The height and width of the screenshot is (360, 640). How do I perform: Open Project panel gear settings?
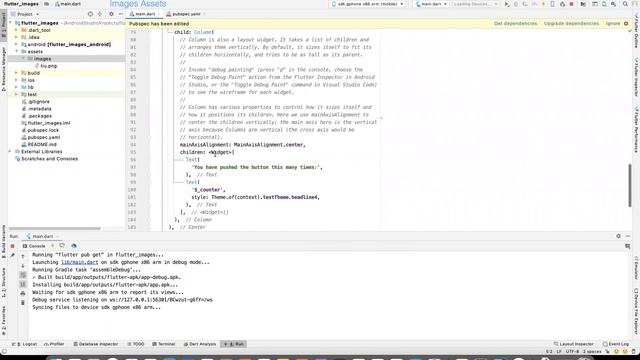pyautogui.click(x=111, y=14)
